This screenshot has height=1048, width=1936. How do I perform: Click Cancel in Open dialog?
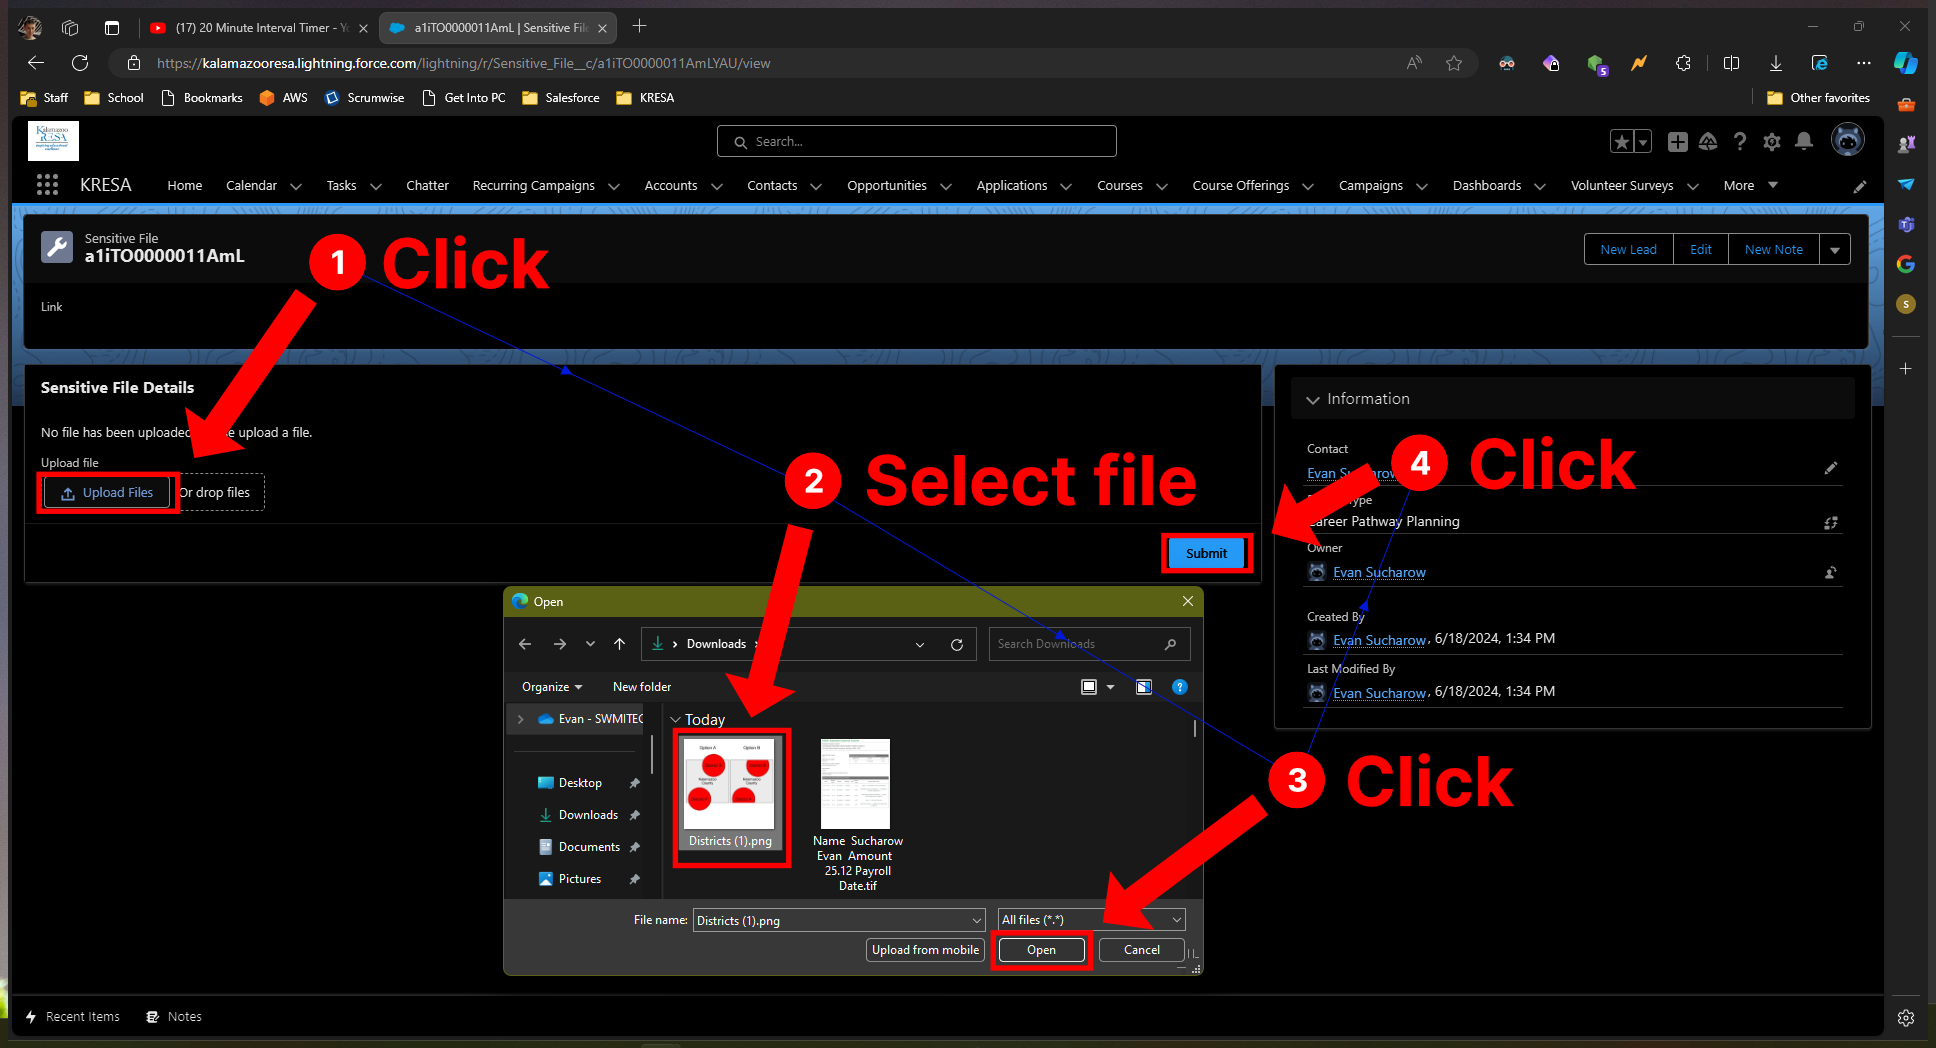(x=1142, y=950)
